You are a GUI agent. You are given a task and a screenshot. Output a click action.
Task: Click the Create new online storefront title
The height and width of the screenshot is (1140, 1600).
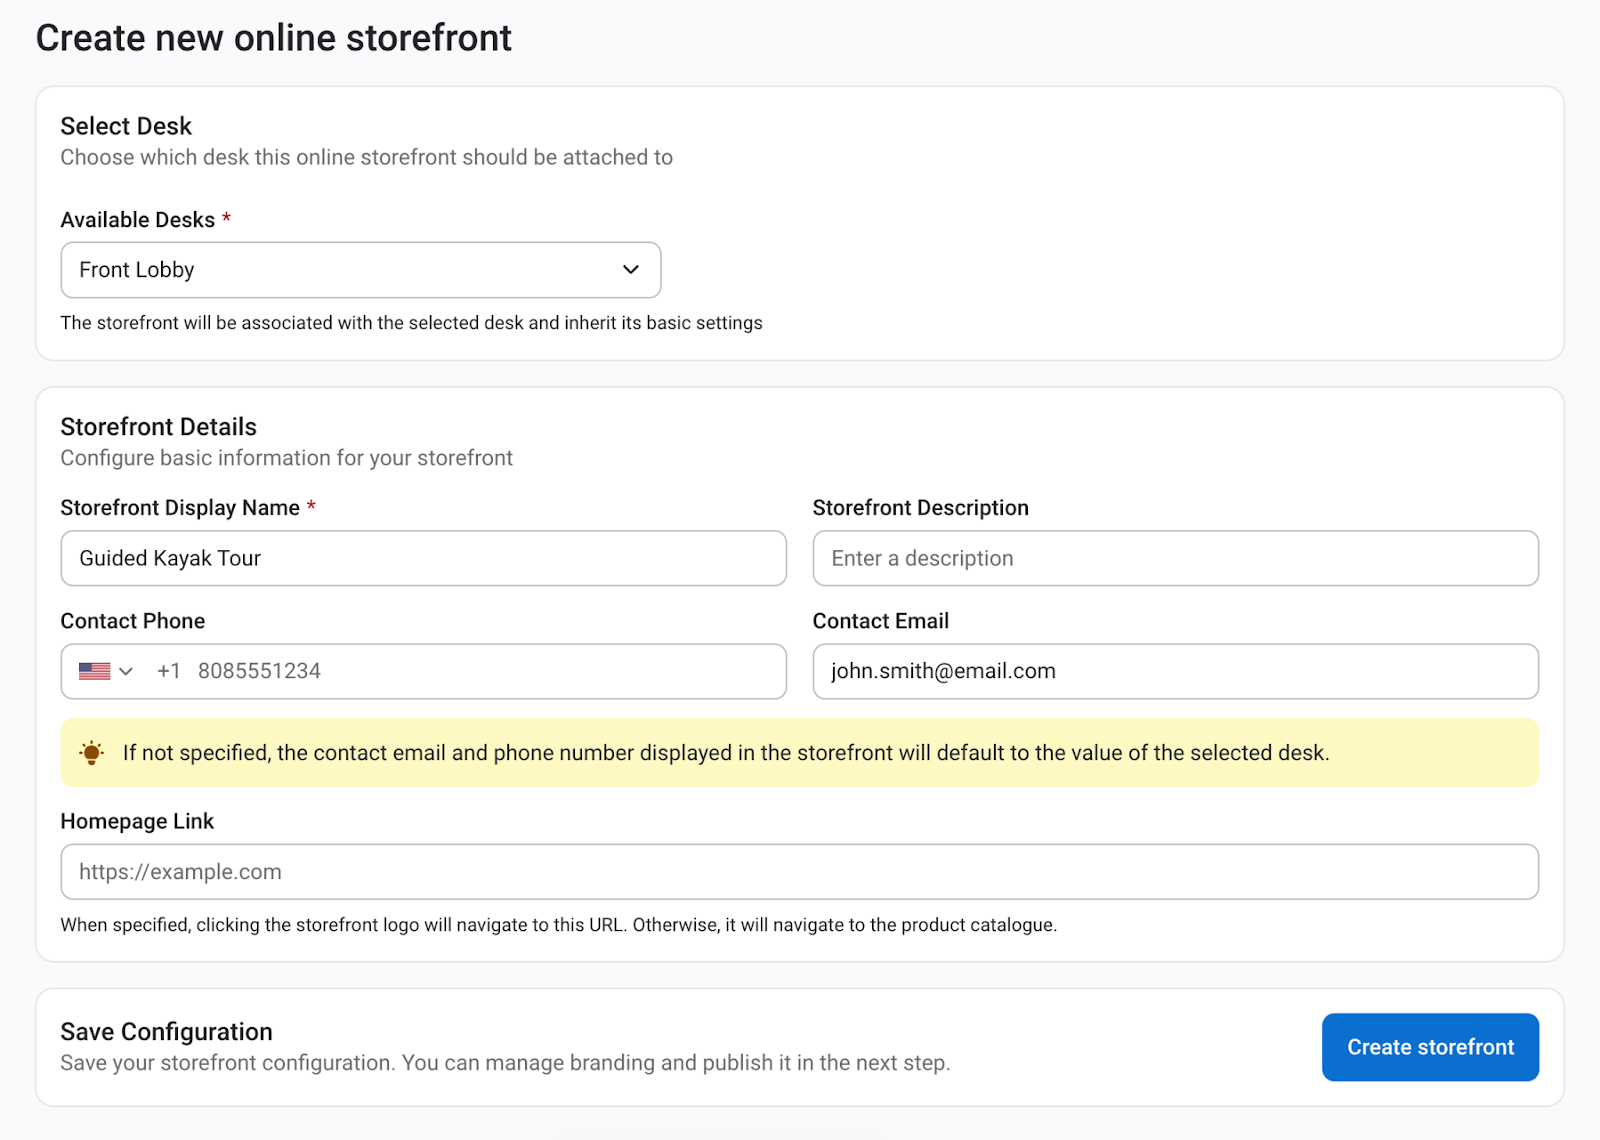[x=273, y=38]
